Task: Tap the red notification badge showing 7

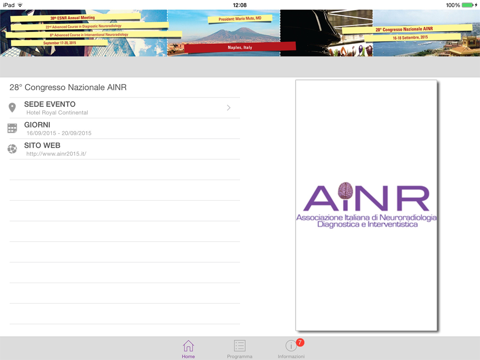Action: click(x=300, y=342)
